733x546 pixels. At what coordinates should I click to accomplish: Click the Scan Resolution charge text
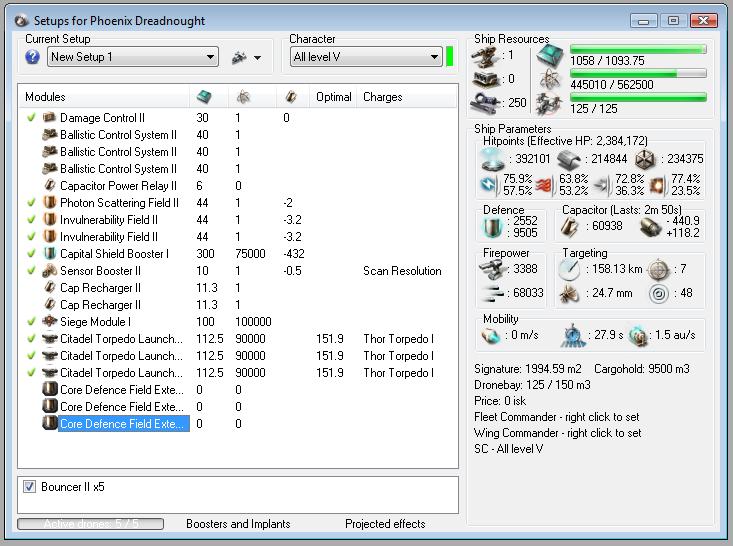coord(402,271)
